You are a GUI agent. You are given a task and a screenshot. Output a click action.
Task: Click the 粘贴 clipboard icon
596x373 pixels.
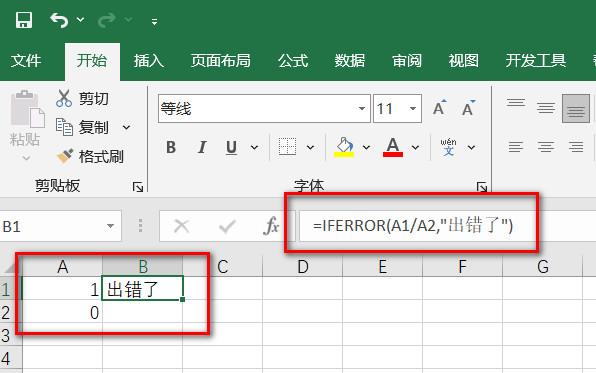27,109
